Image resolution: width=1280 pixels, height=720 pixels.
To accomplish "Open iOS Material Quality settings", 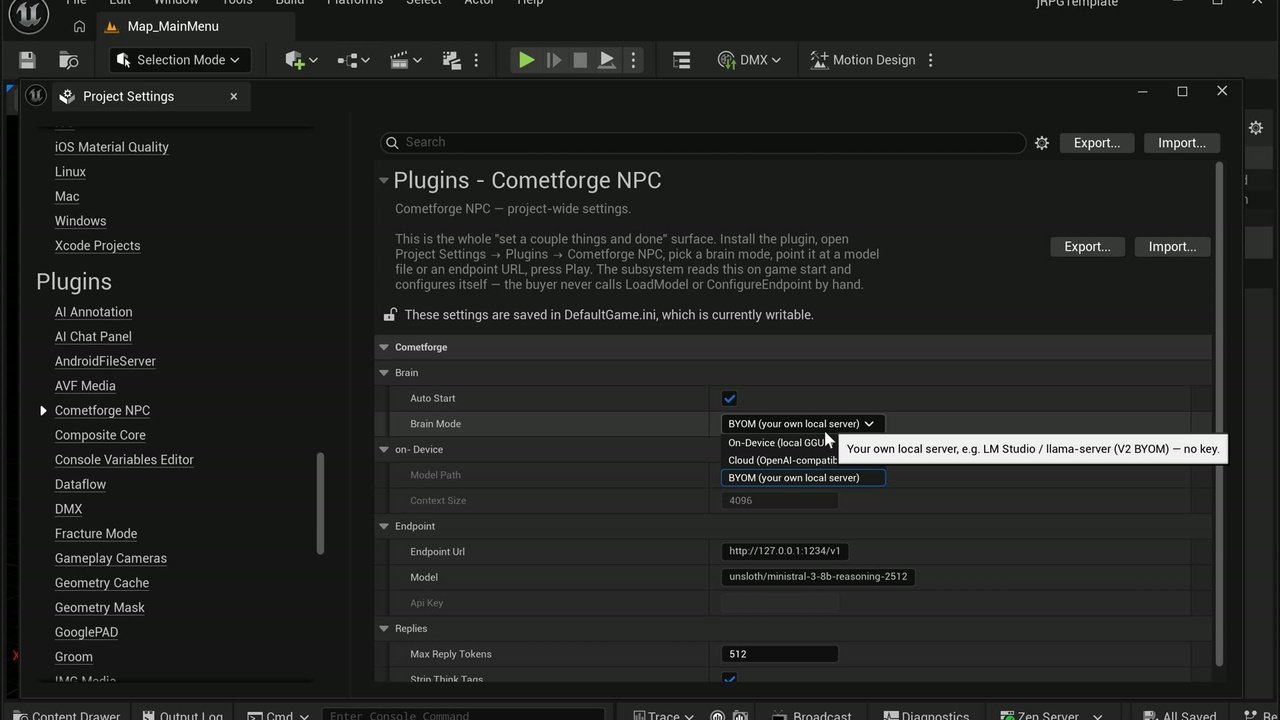I will pos(111,147).
